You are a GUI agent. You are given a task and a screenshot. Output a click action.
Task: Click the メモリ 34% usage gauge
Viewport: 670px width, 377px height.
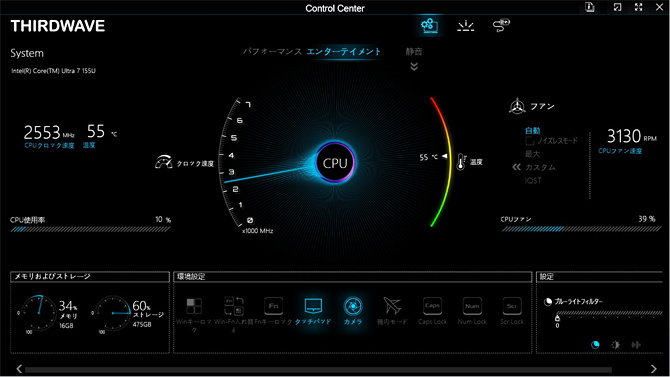(38, 313)
